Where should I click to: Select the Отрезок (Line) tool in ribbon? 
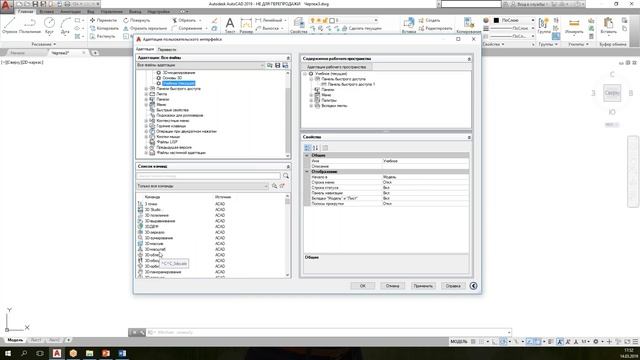[x=9, y=25]
